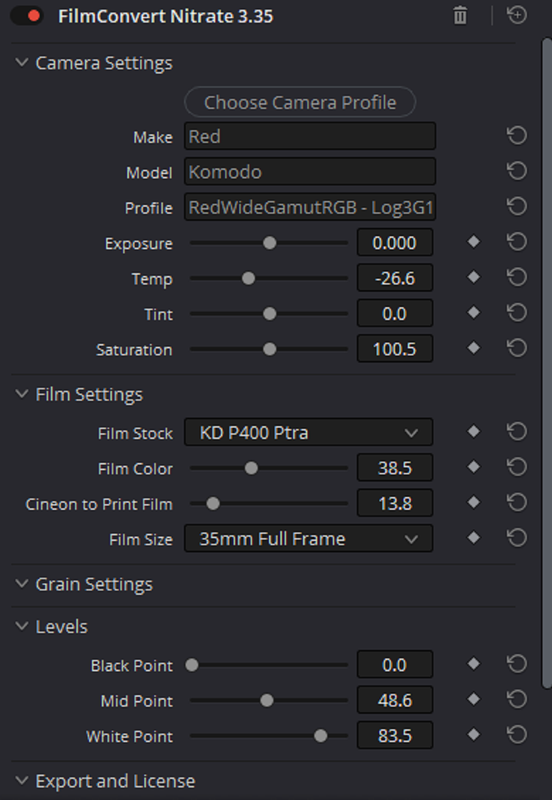
Task: Reset the Saturation parameter
Action: coord(517,348)
